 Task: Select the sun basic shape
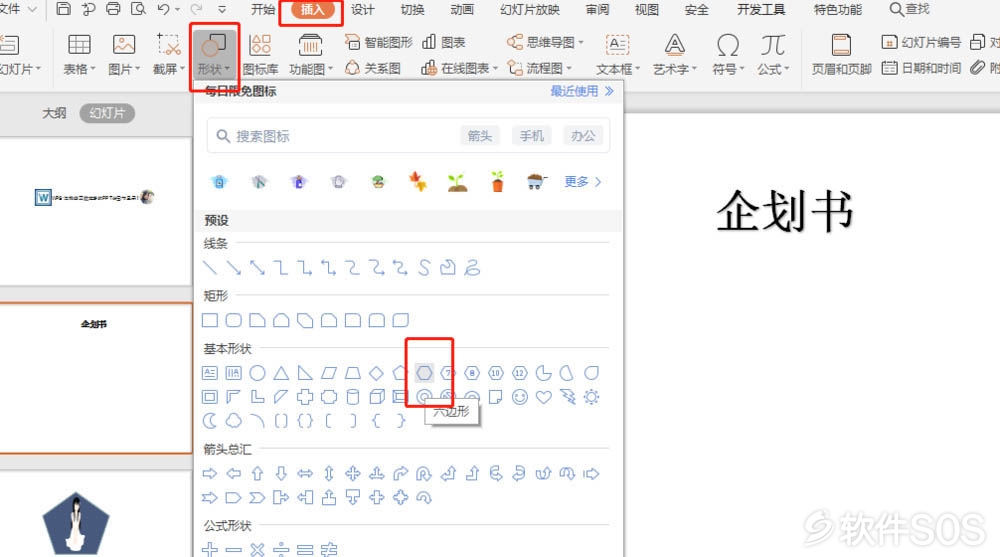pyautogui.click(x=591, y=397)
